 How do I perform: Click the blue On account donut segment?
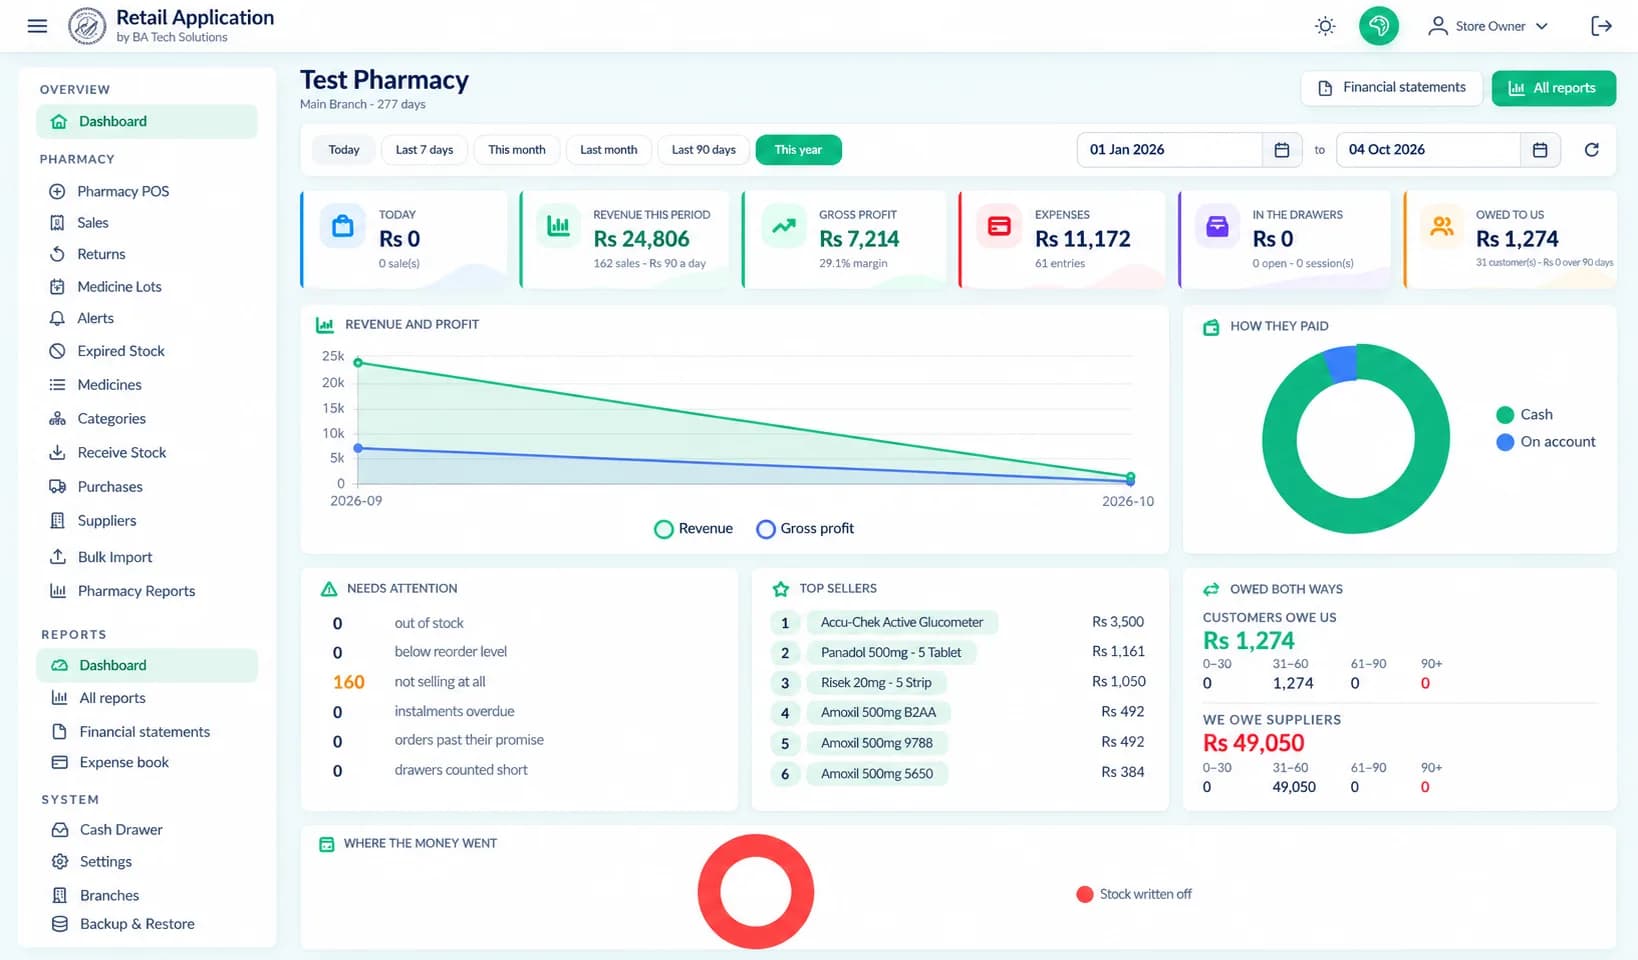click(1340, 364)
